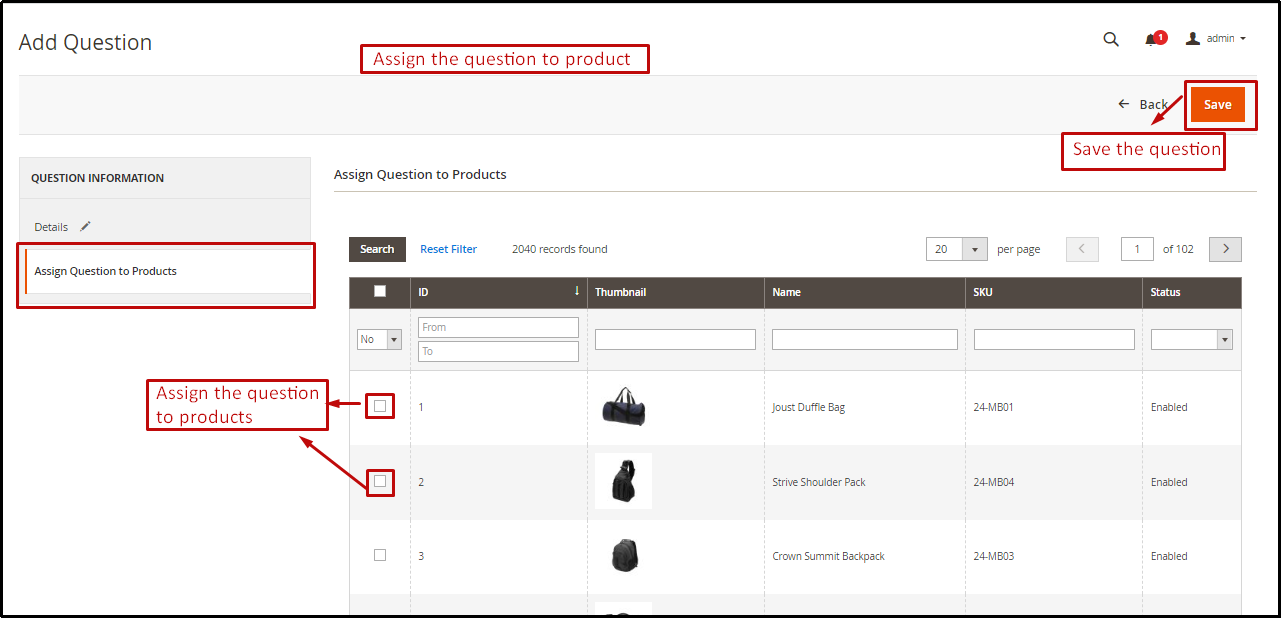Check the Joust Duffle Bag row checkbox
The image size is (1281, 618).
click(379, 406)
